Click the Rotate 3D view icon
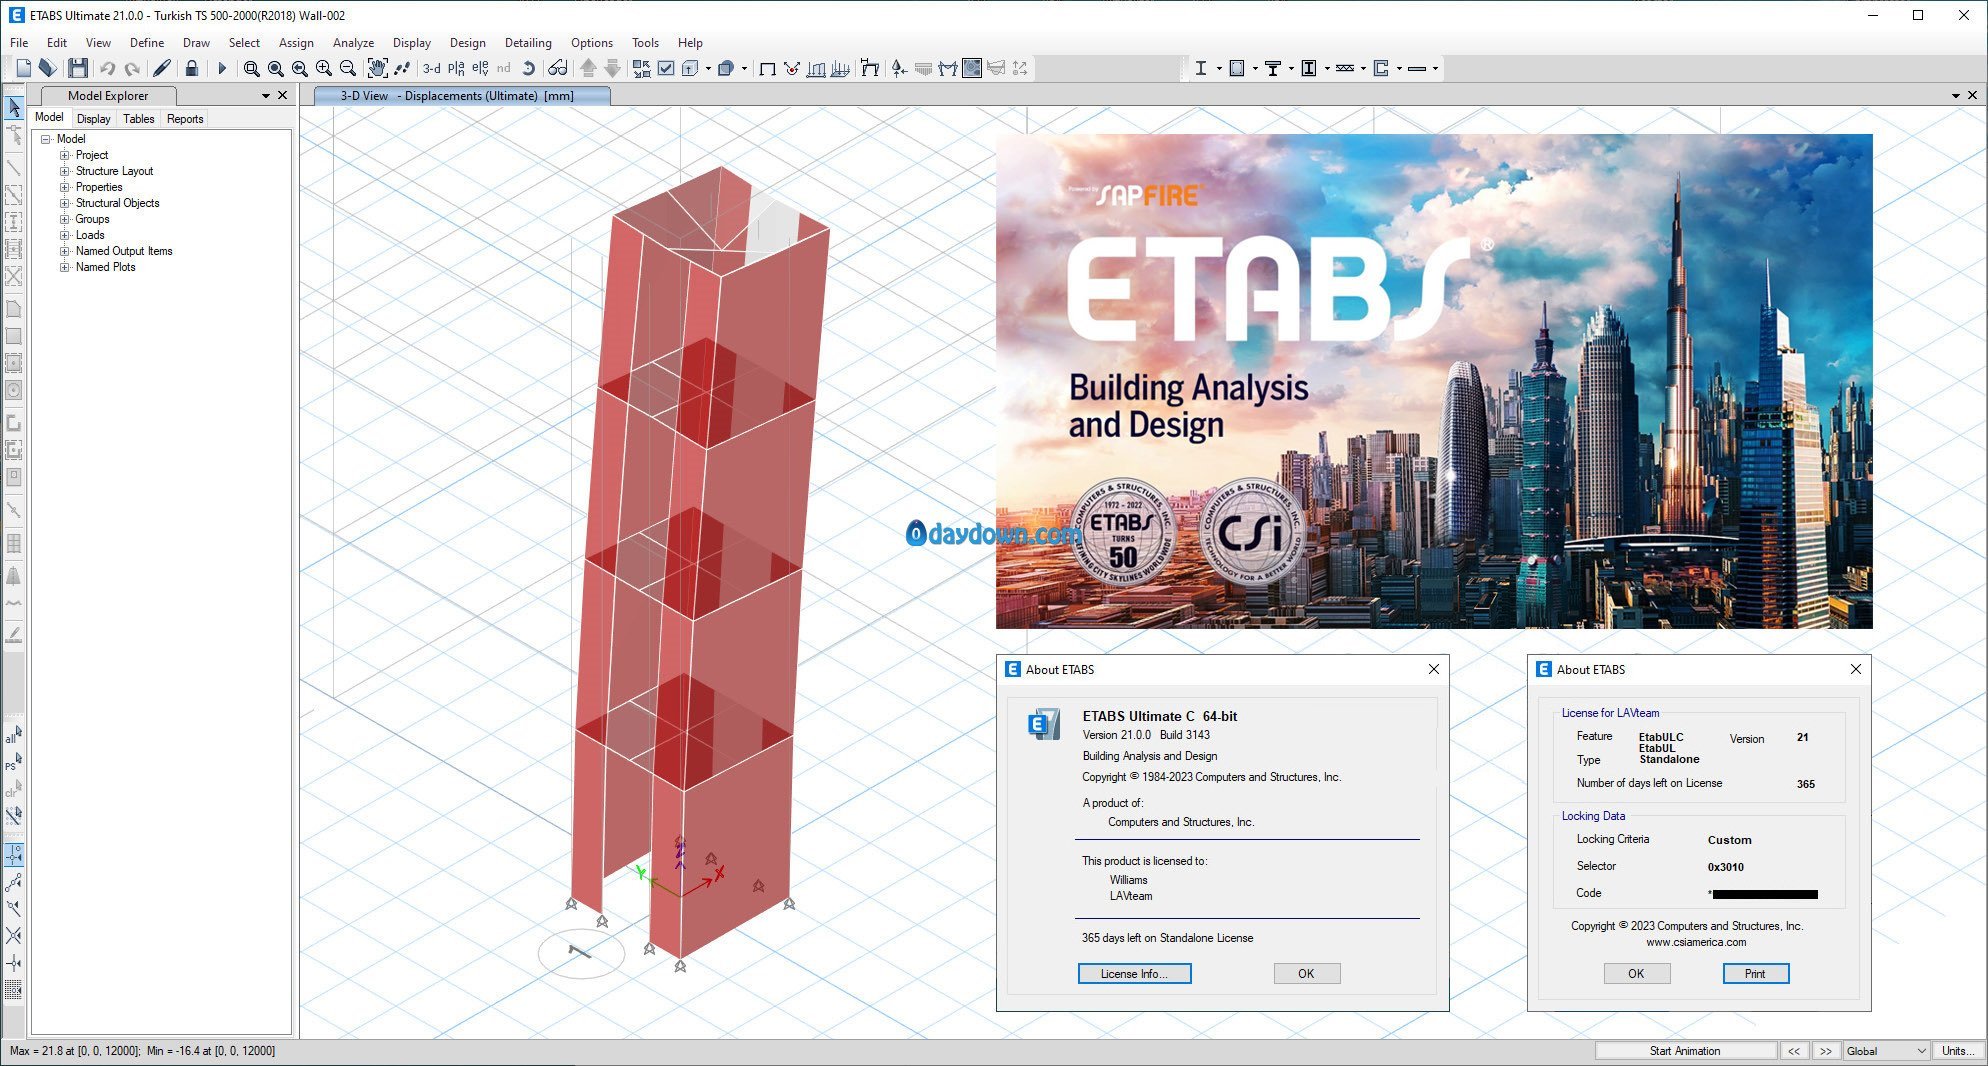Screen dimensions: 1988x1066 tap(528, 68)
